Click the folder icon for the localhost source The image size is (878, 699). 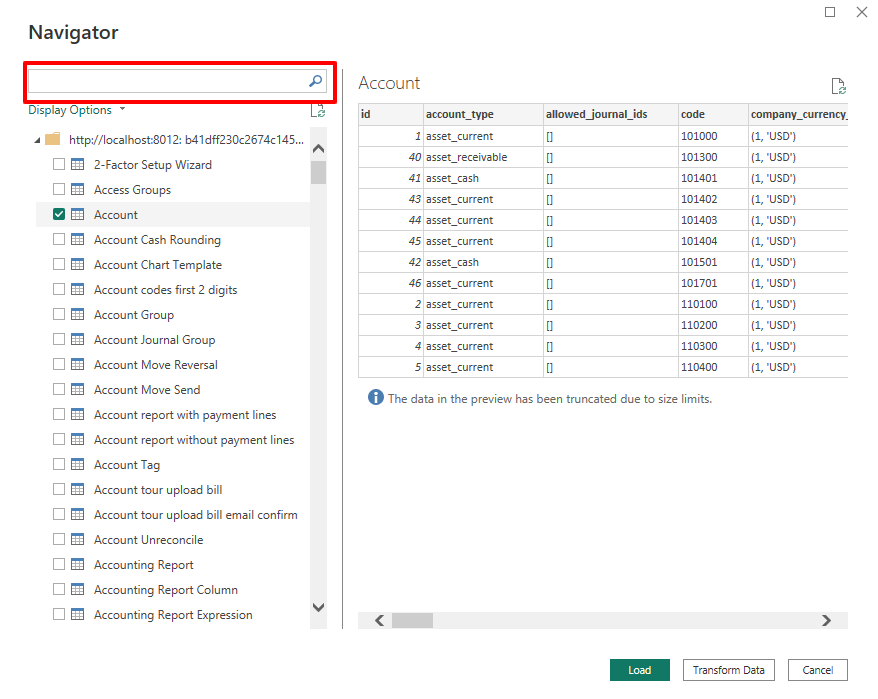(x=53, y=140)
